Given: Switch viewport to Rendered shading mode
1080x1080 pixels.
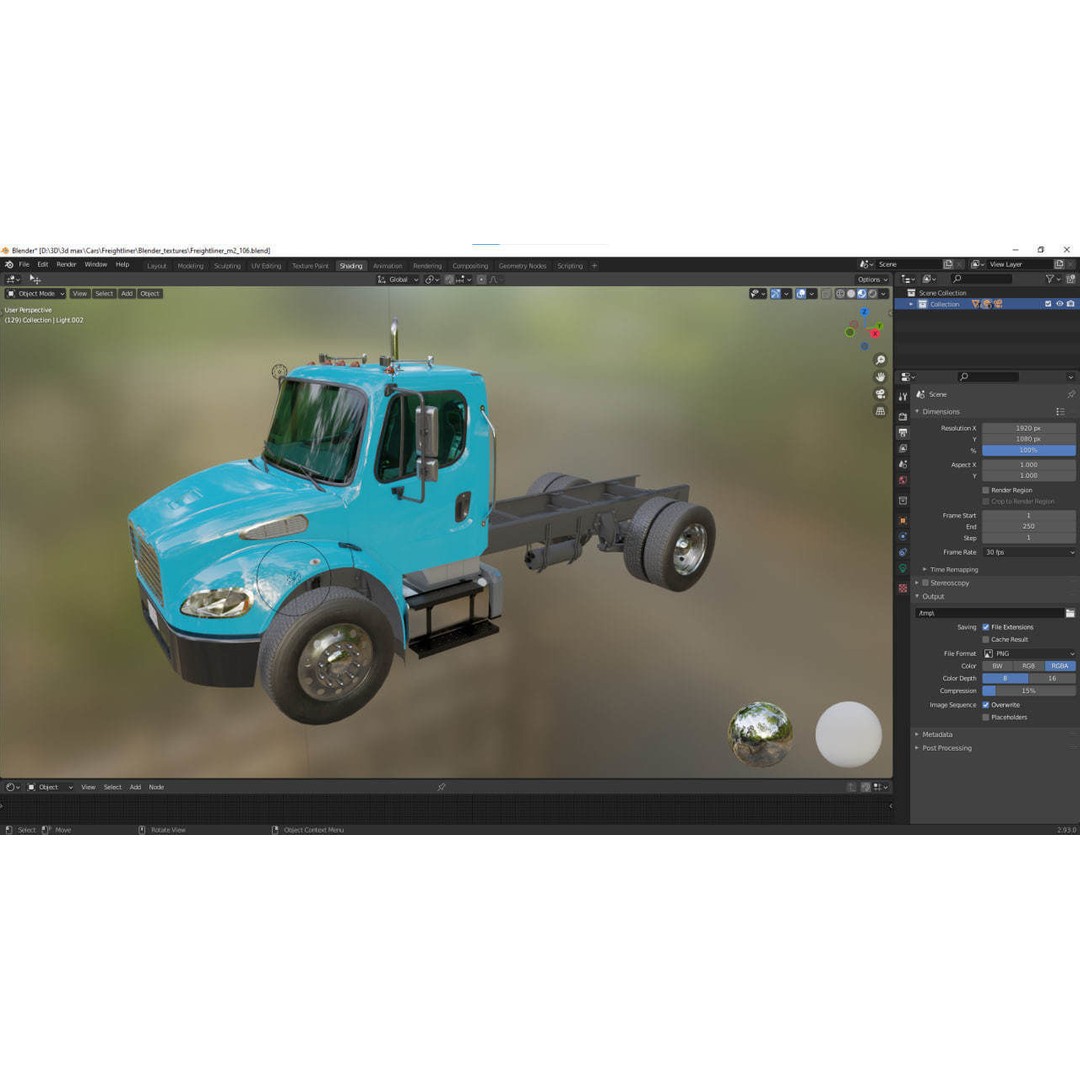Looking at the screenshot, I should point(872,293).
